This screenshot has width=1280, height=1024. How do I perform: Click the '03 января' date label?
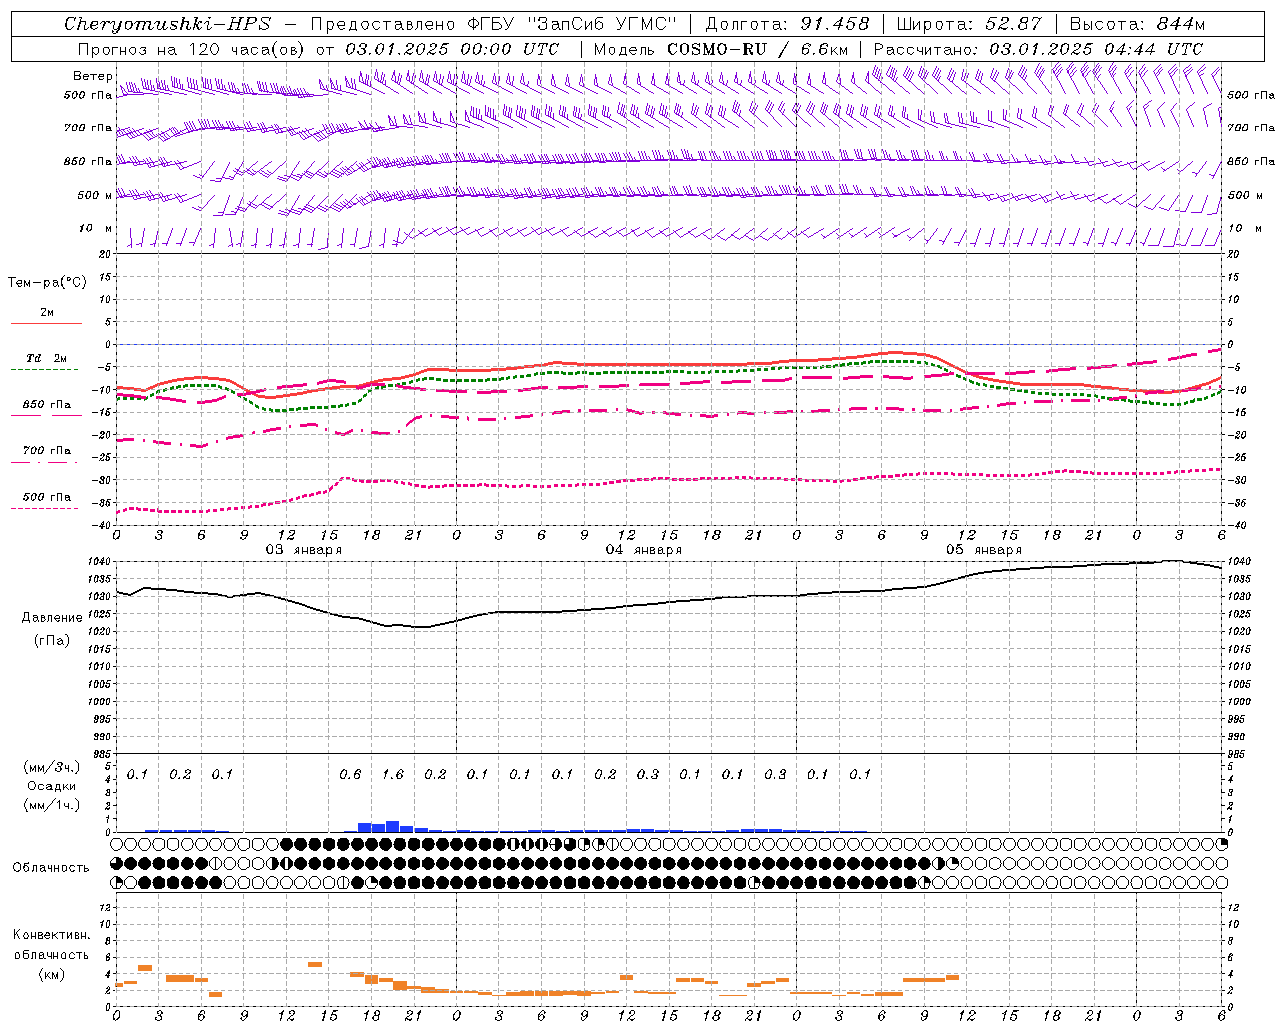[x=304, y=550]
